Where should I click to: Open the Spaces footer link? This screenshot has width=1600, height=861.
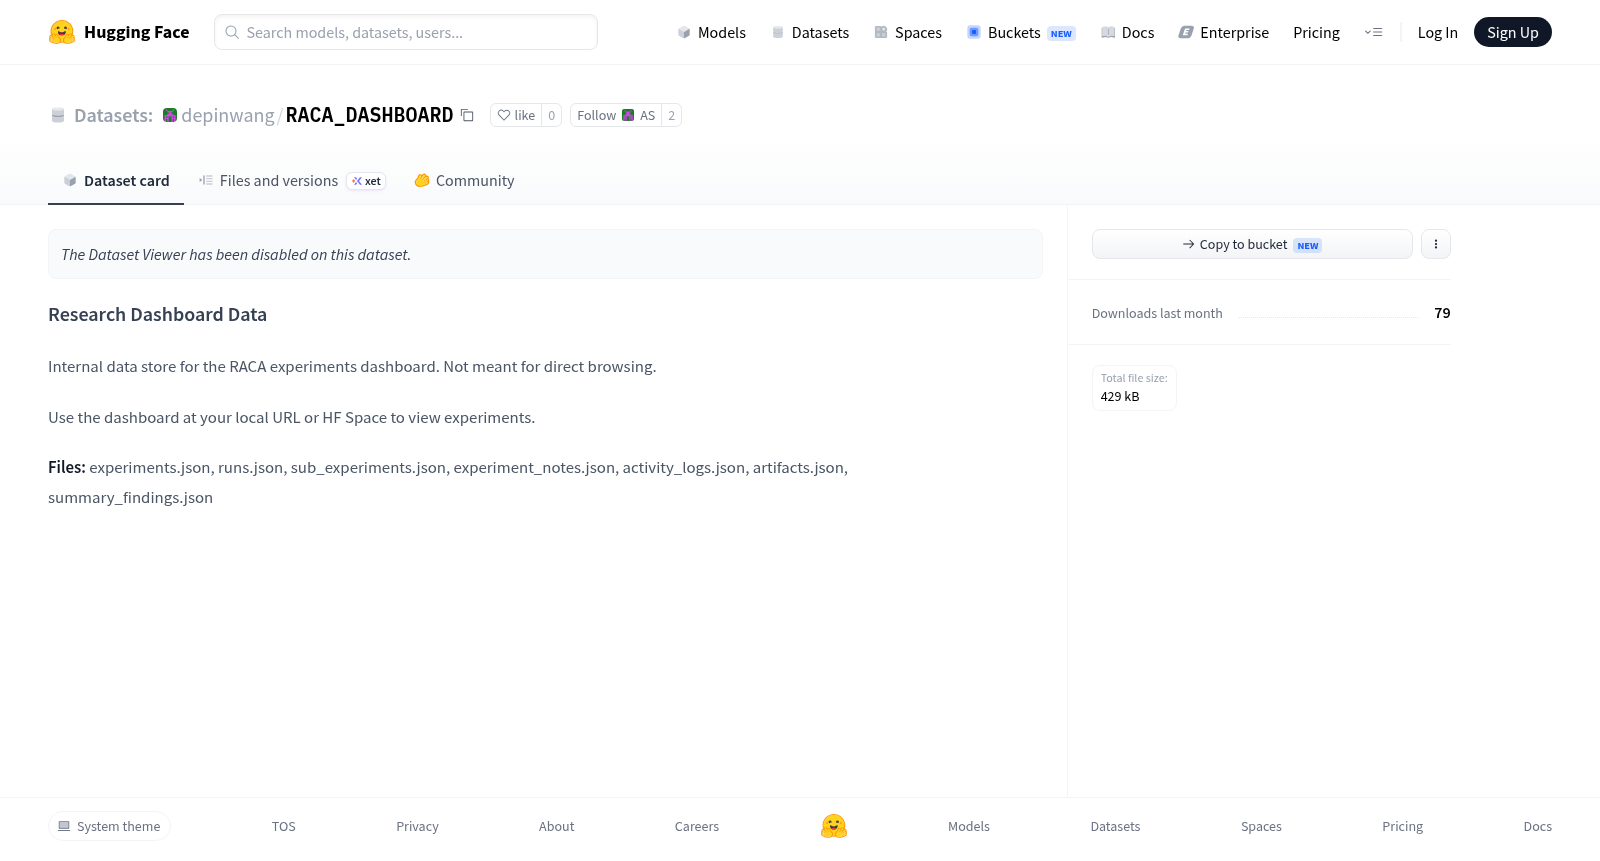1261,826
